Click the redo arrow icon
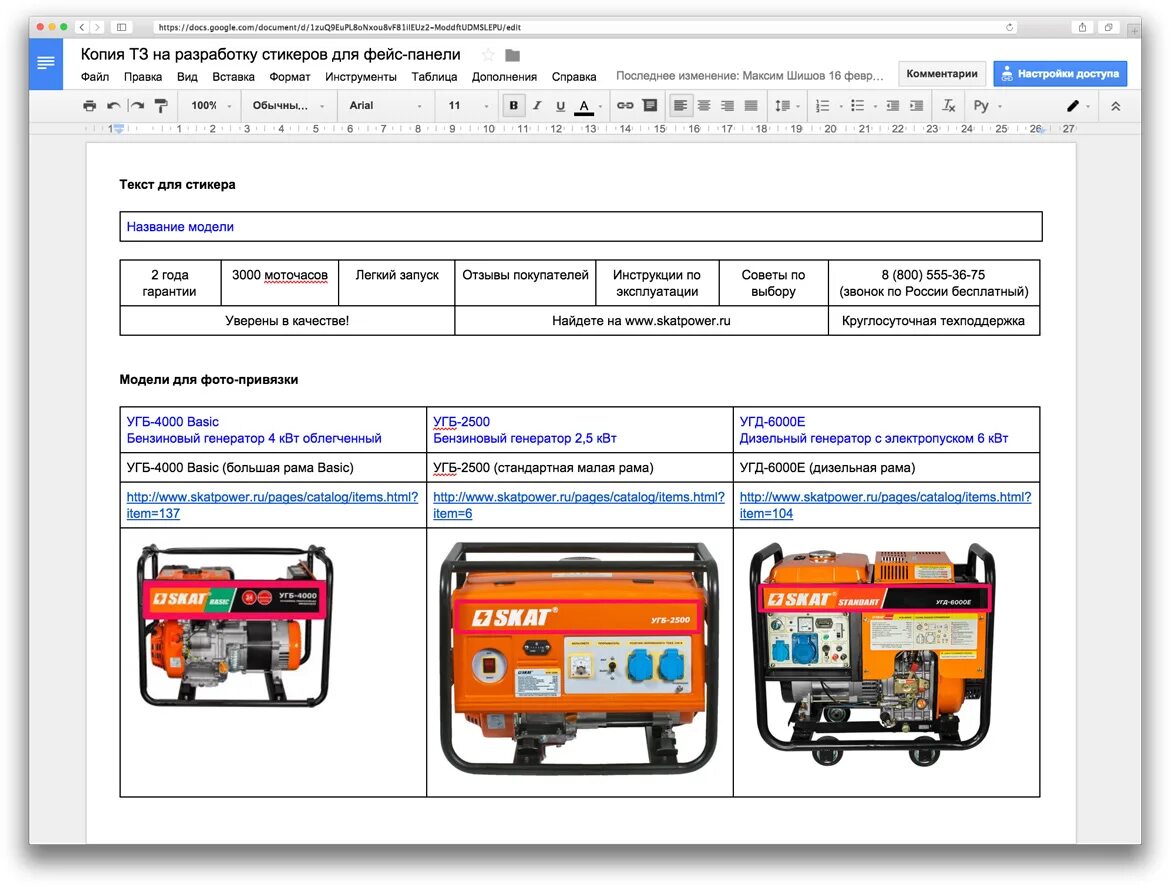Viewport: 1170px width, 886px height. [x=137, y=106]
